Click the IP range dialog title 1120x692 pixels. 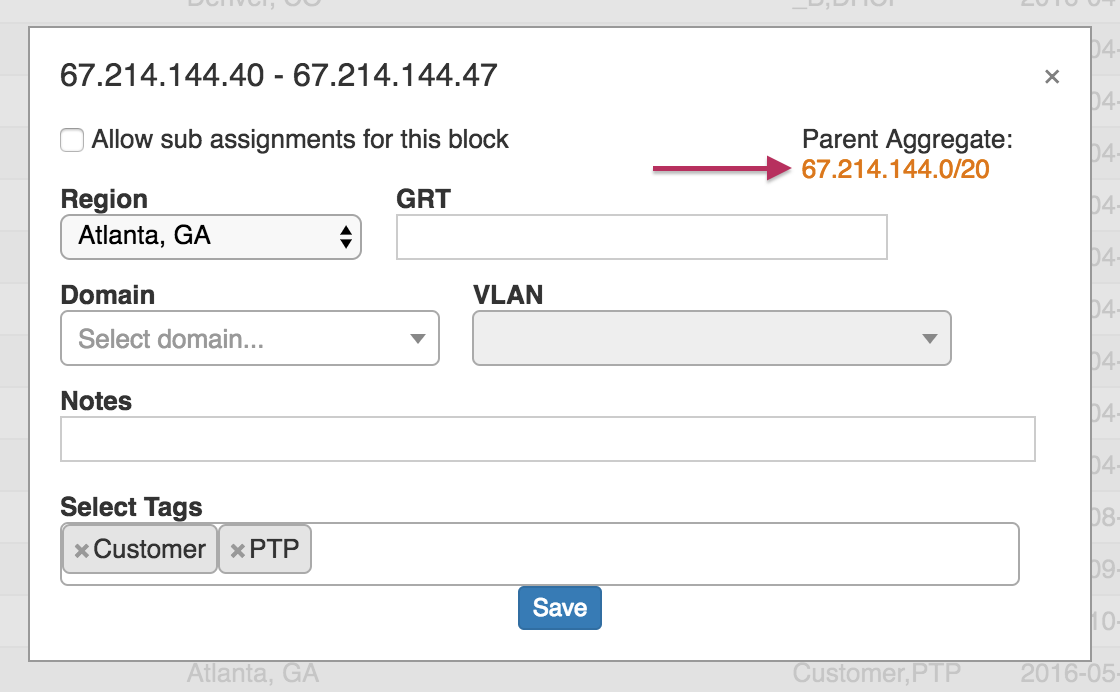pyautogui.click(x=279, y=75)
